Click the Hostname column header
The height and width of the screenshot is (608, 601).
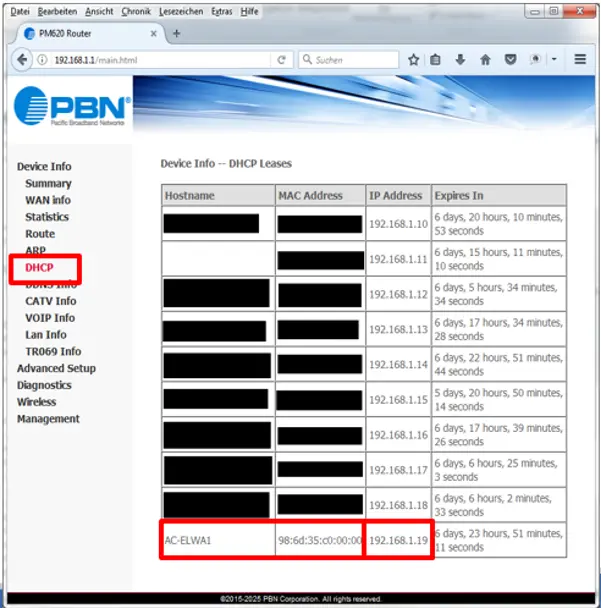point(218,195)
